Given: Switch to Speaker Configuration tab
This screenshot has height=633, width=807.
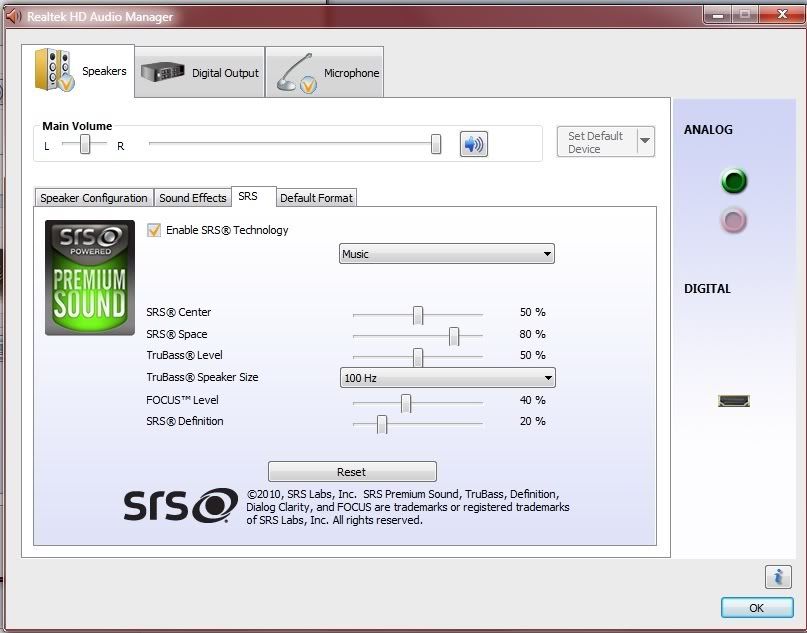Looking at the screenshot, I should click(x=94, y=198).
